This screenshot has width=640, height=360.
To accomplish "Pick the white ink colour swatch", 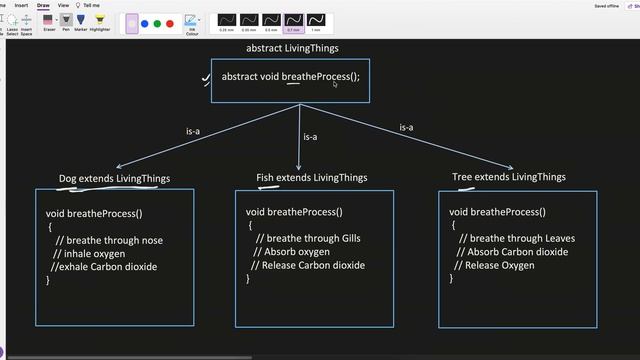I will pos(132,24).
